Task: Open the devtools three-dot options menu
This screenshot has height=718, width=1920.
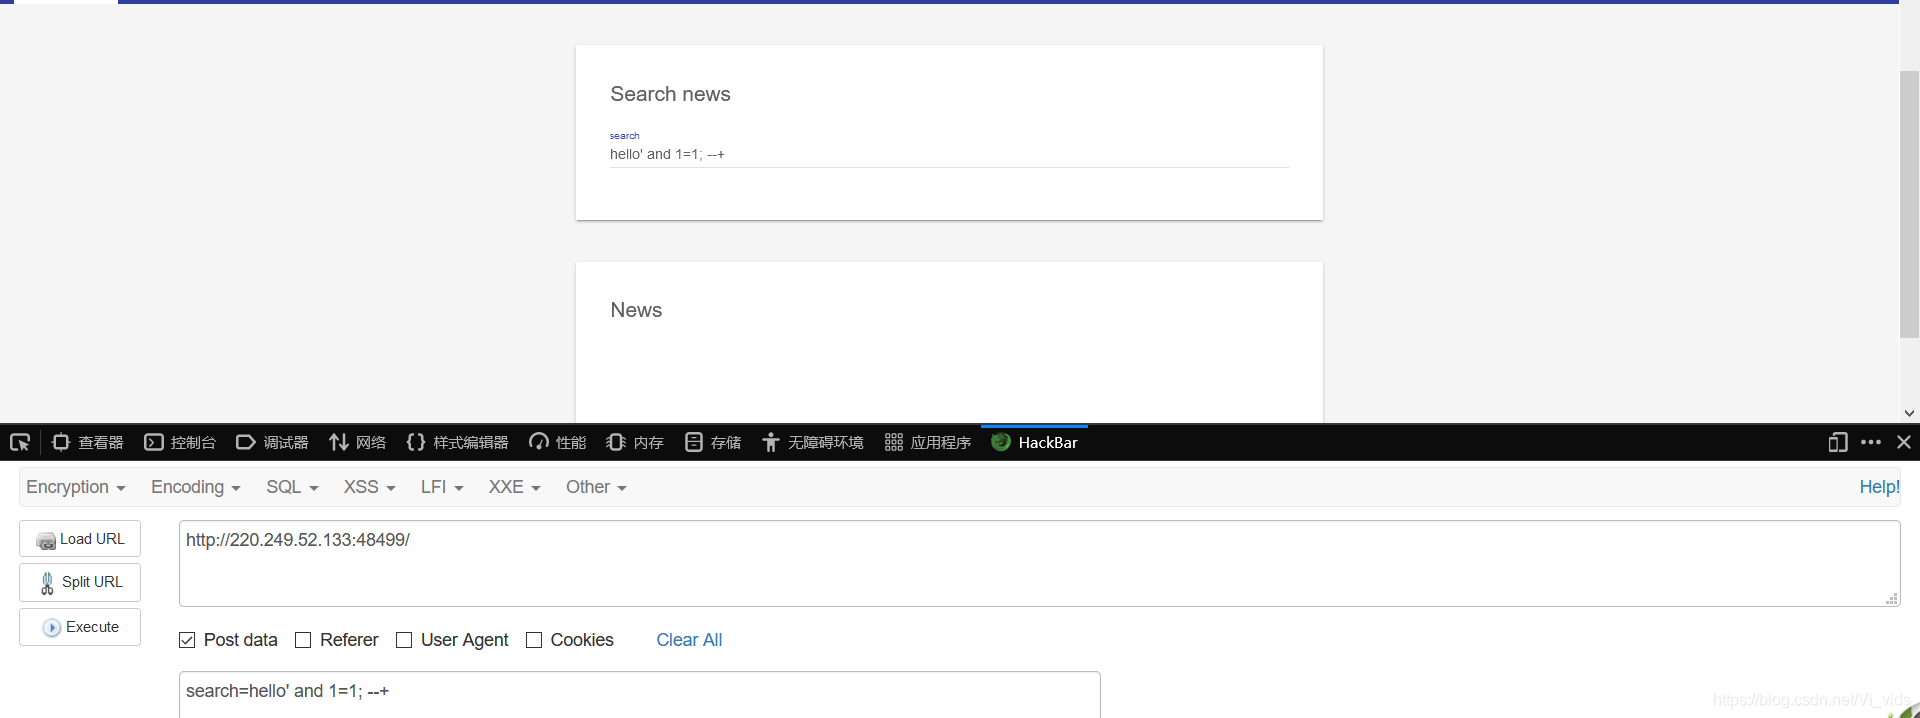Action: coord(1871,442)
